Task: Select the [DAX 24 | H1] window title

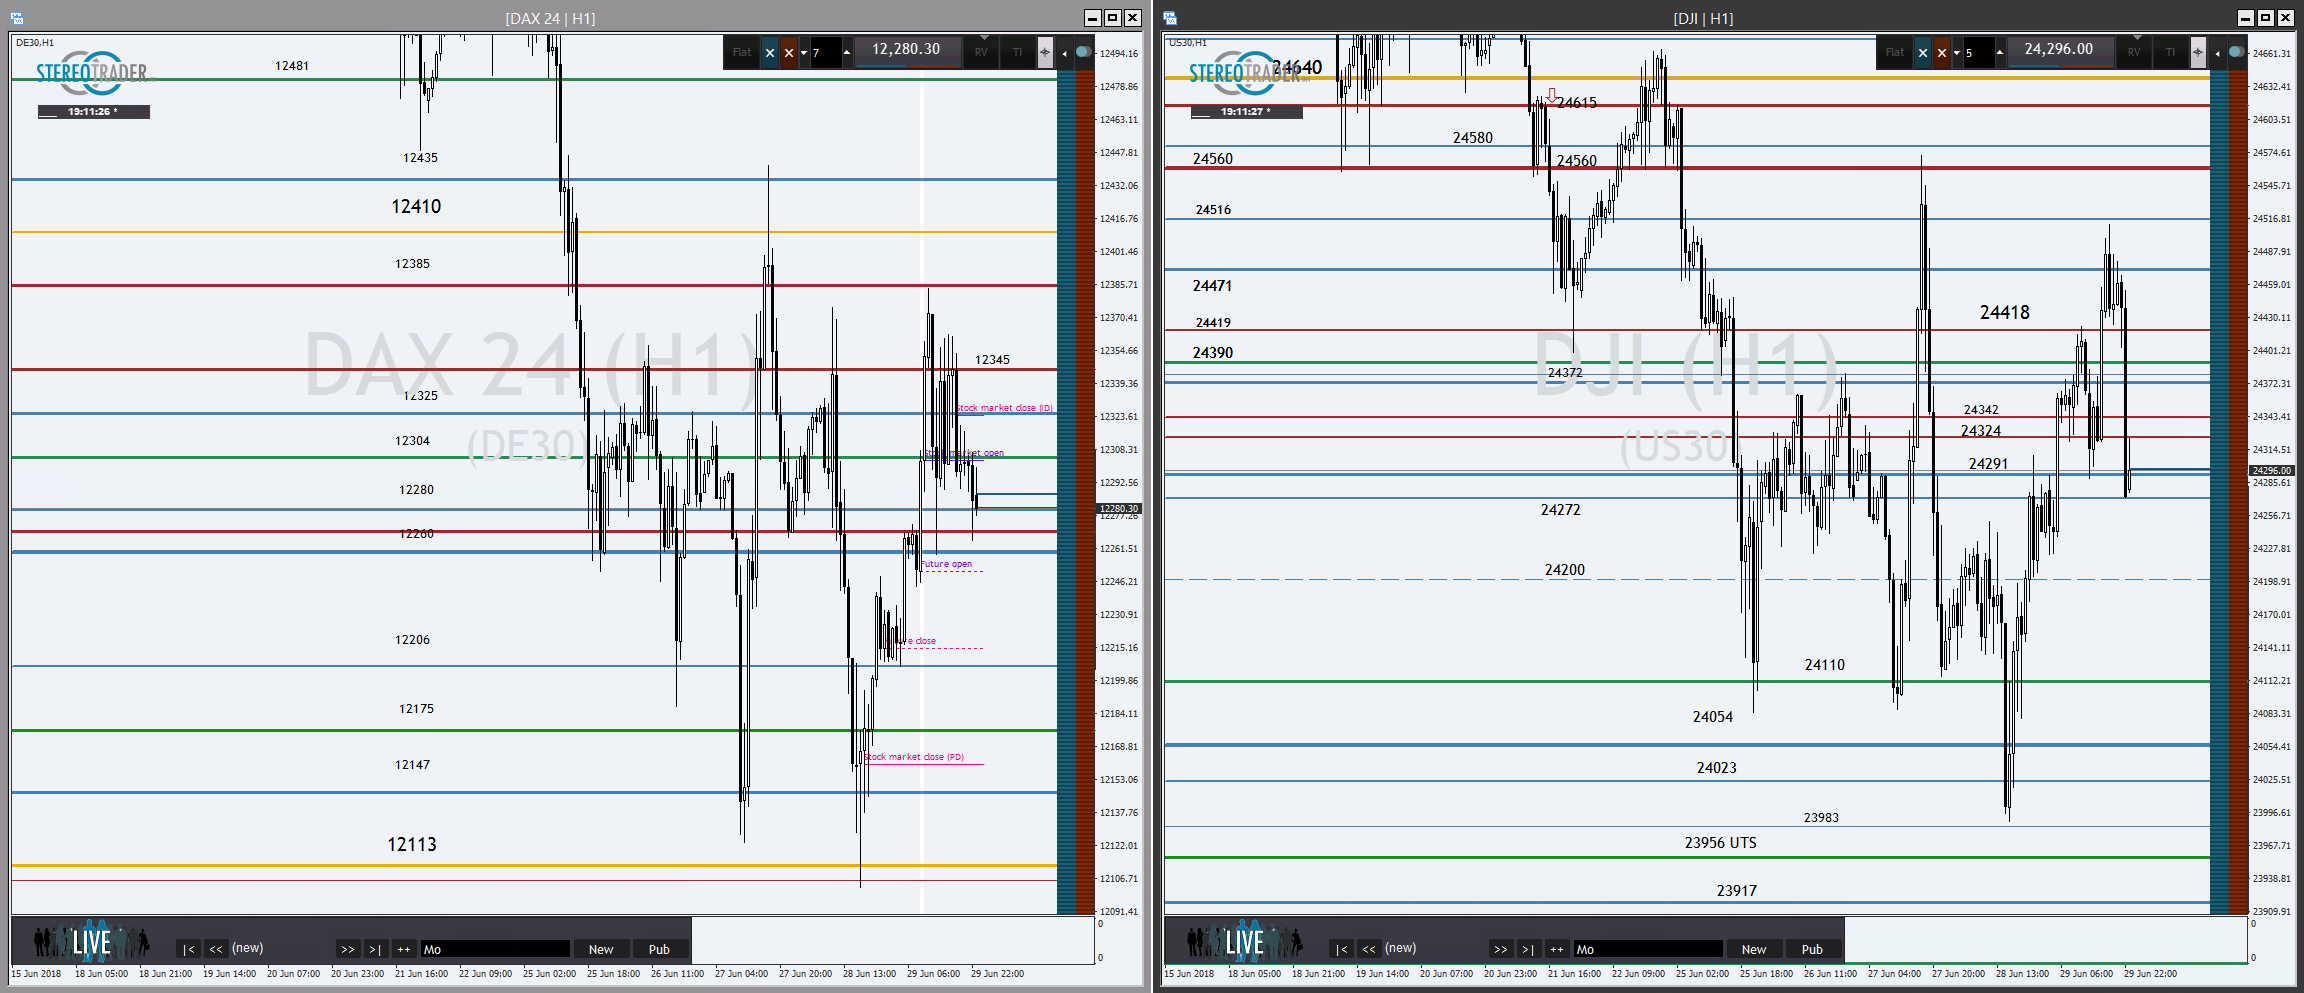Action: point(550,18)
